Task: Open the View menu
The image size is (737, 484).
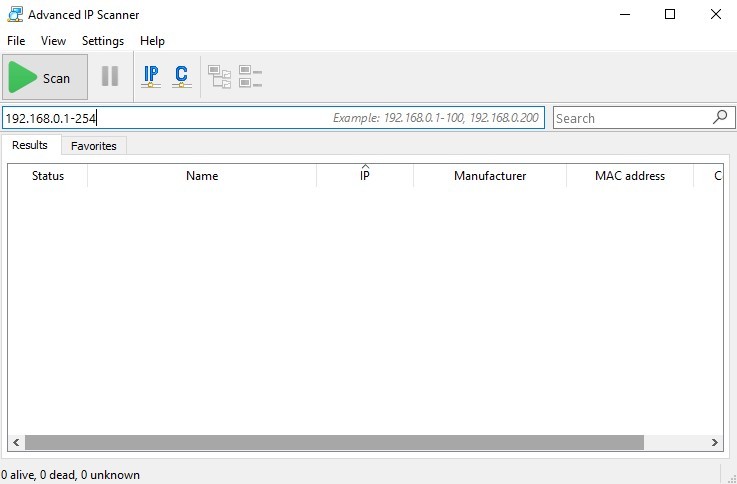Action: pos(53,41)
